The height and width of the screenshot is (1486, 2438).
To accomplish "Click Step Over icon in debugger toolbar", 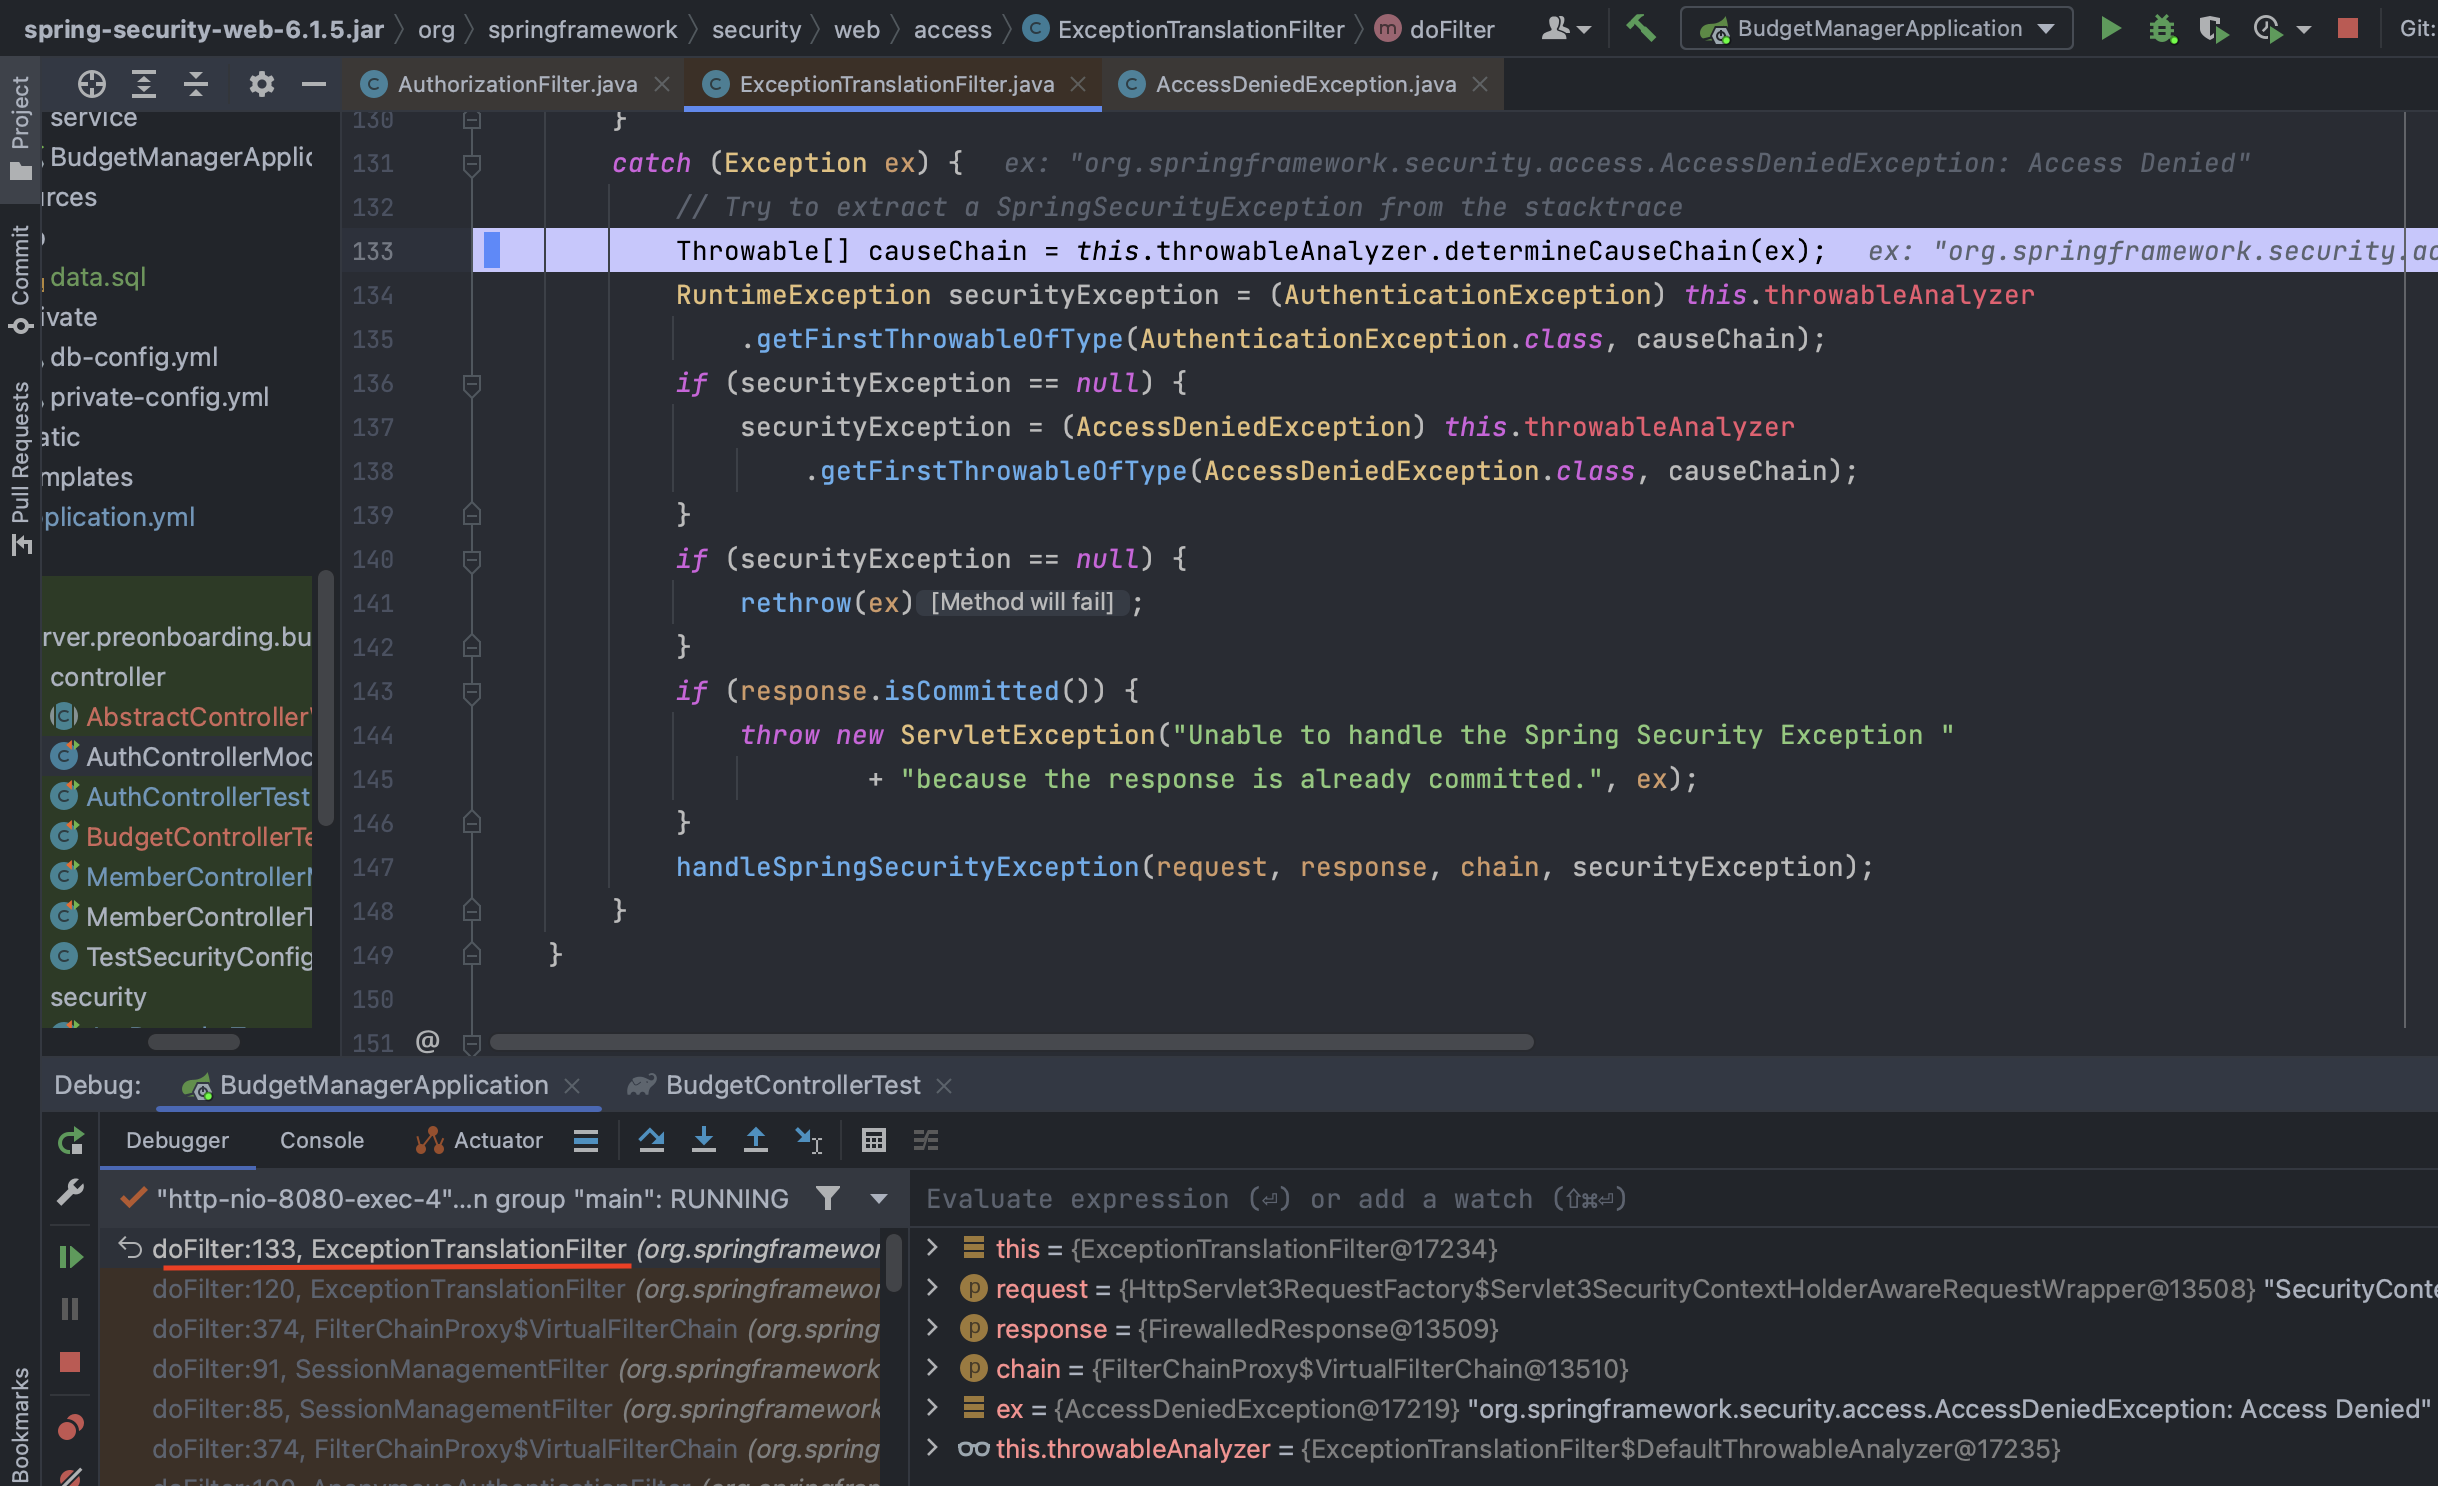I will [652, 1140].
